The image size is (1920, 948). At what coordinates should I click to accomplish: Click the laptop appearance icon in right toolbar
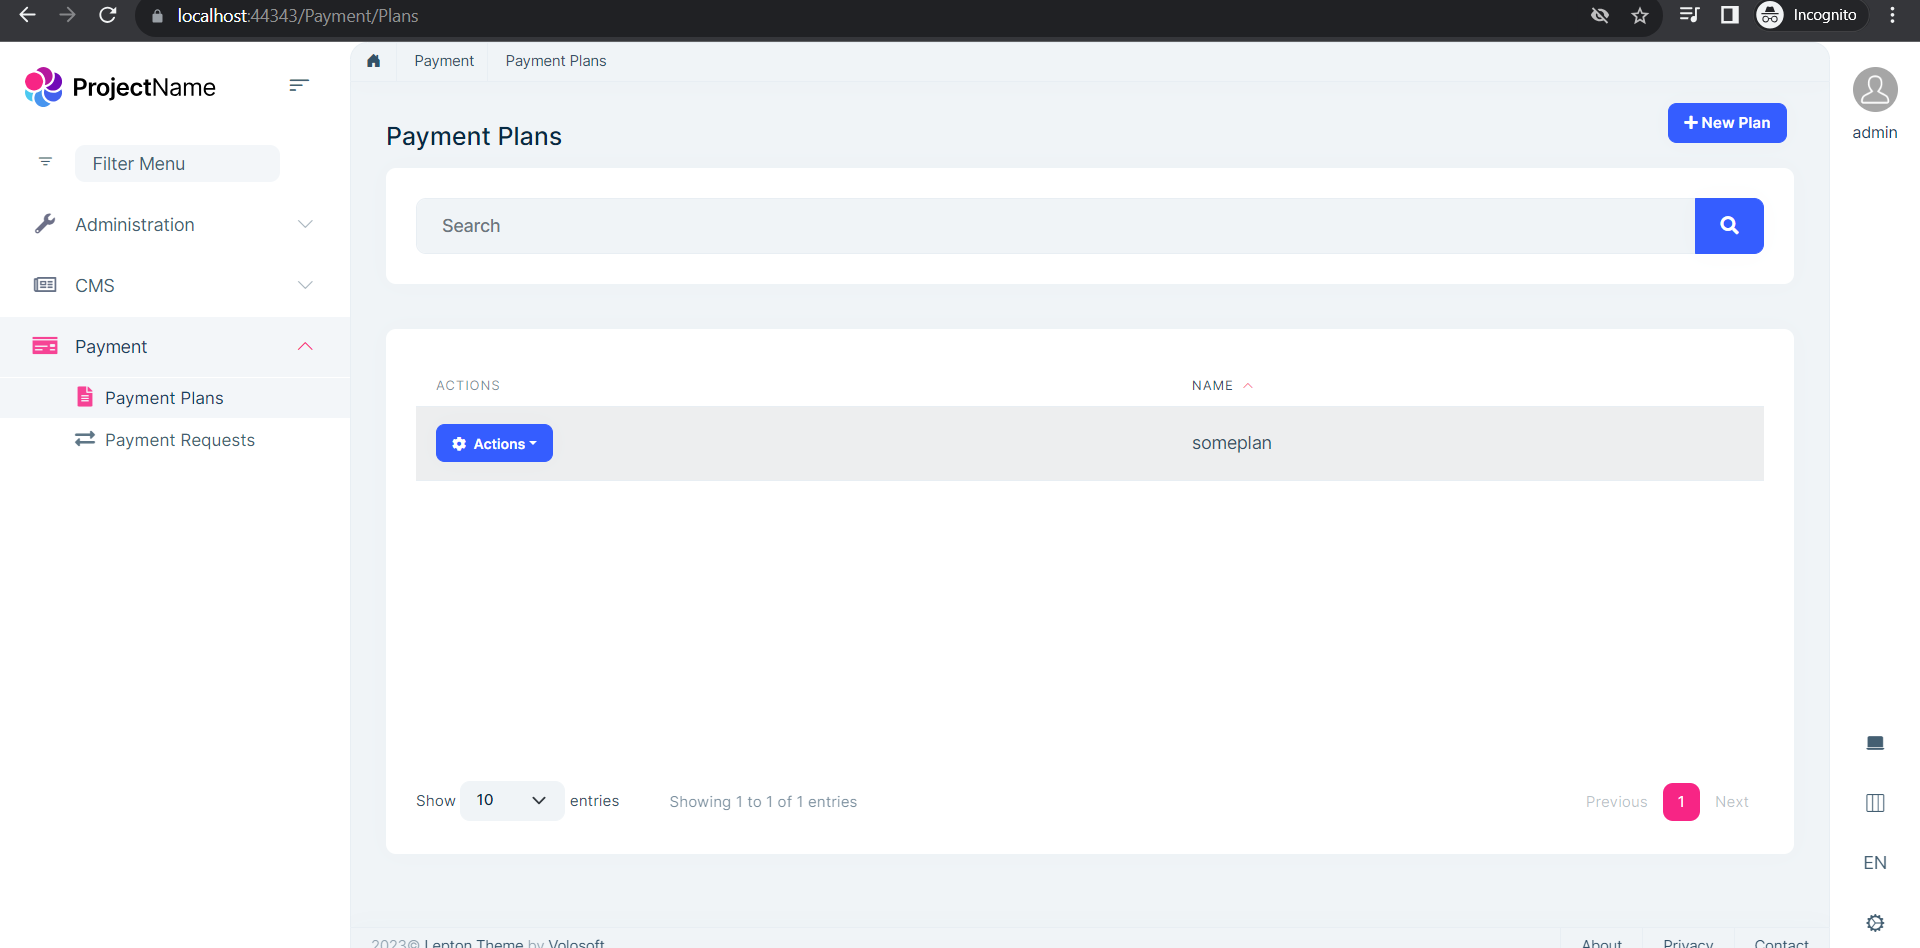pos(1875,743)
